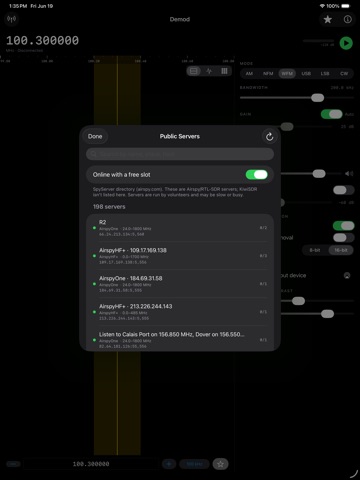This screenshot has height=480, width=360.
Task: Adjust the Bandwidth slider handle
Action: click(x=317, y=98)
